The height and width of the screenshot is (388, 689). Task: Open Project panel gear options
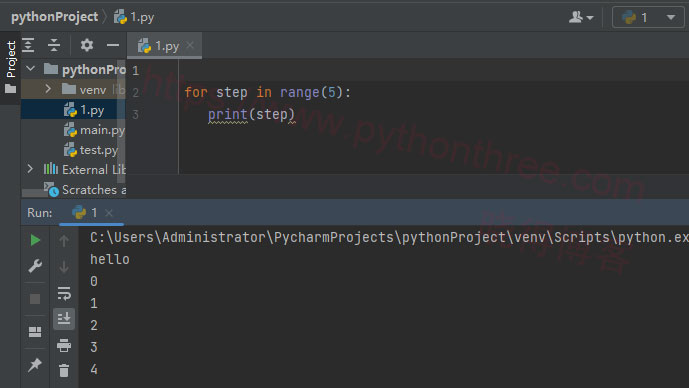point(87,45)
